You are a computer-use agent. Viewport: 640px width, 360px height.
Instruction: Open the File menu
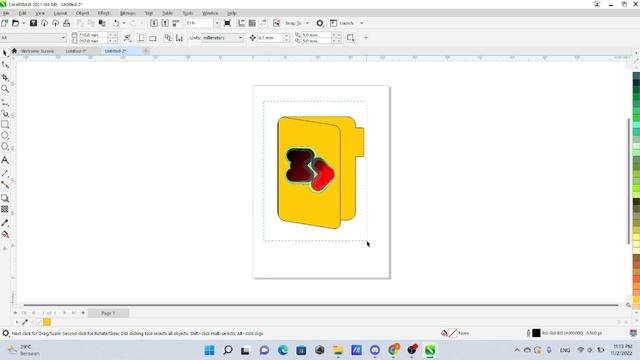click(6, 13)
